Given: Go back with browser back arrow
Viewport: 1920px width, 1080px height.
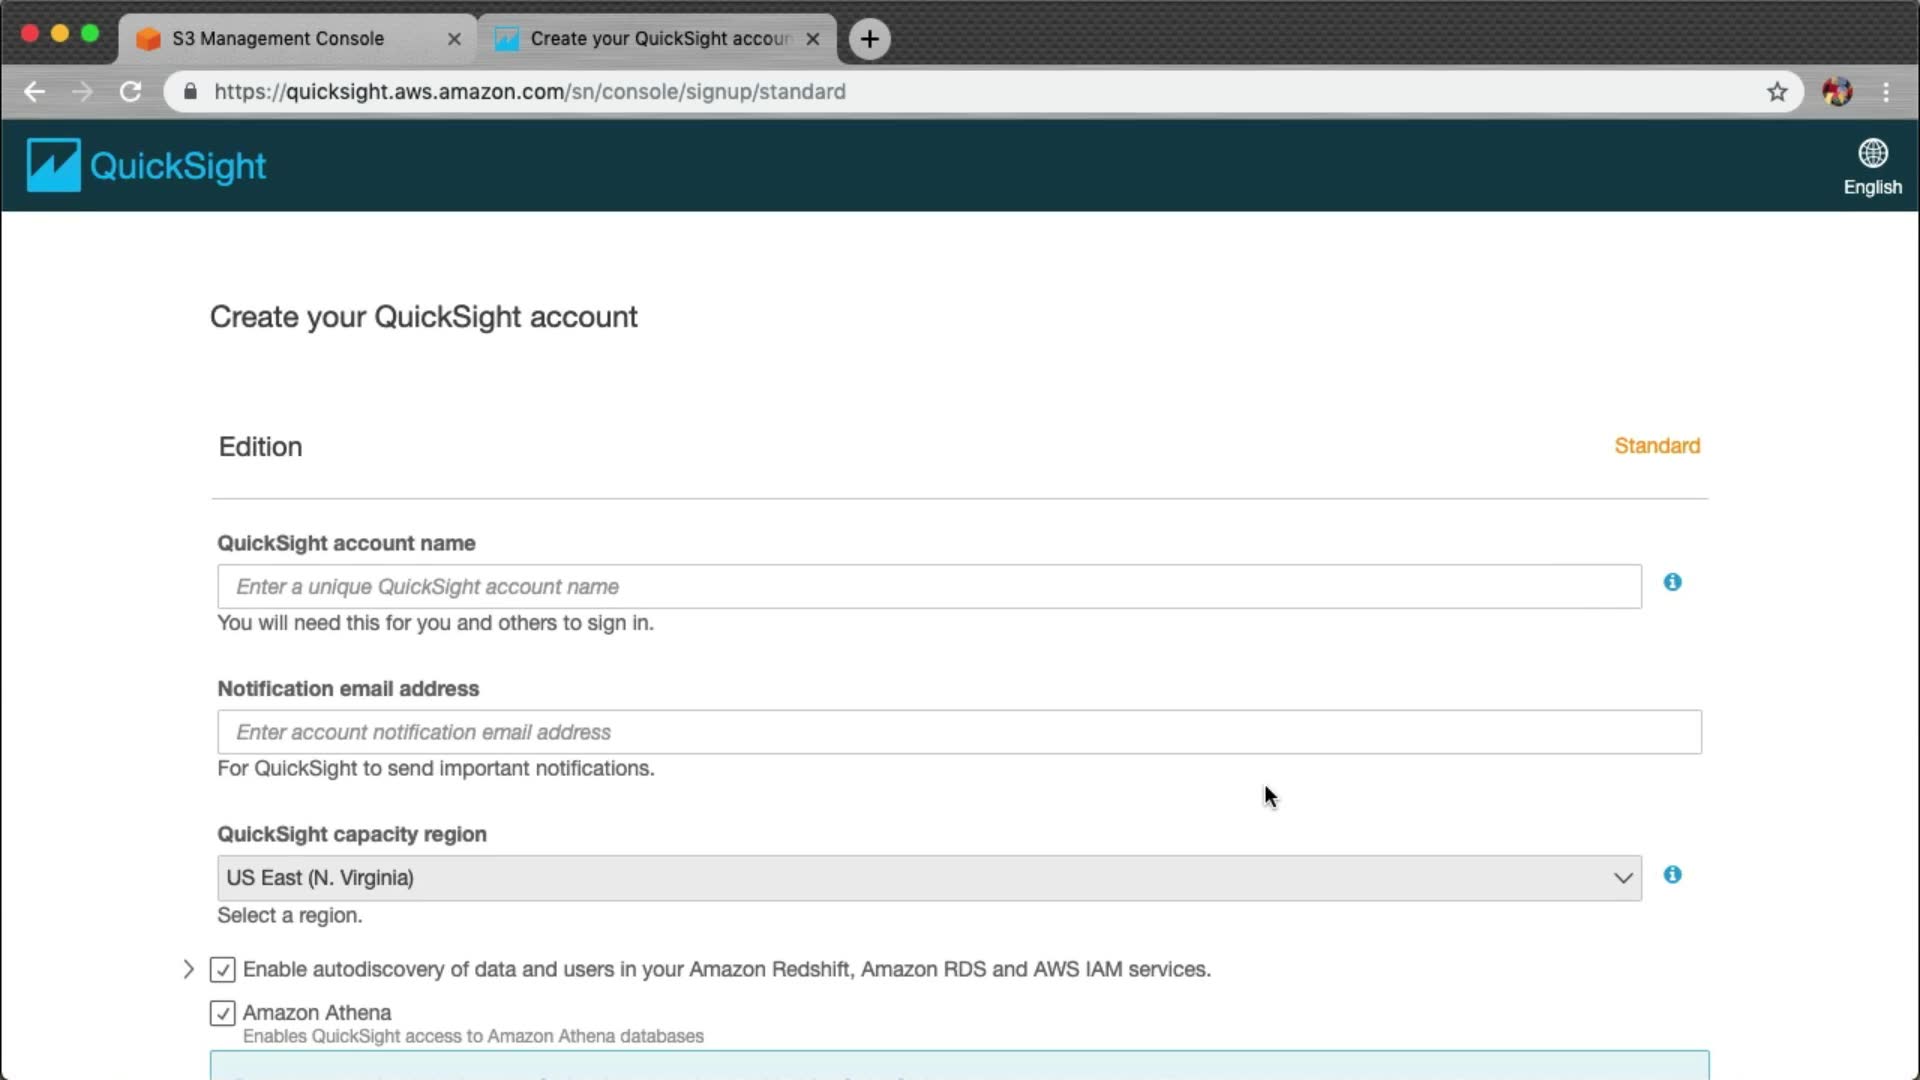Looking at the screenshot, I should 35,92.
